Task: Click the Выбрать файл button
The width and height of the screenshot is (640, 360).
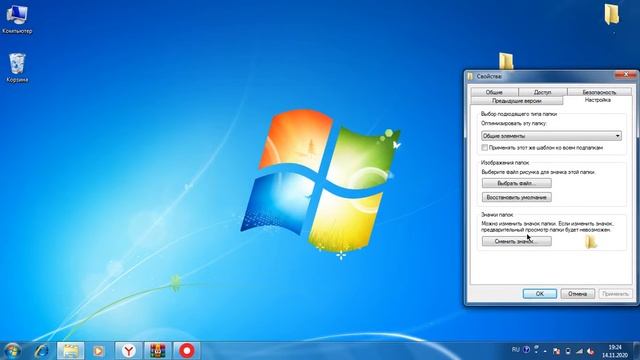Action: coord(517,183)
